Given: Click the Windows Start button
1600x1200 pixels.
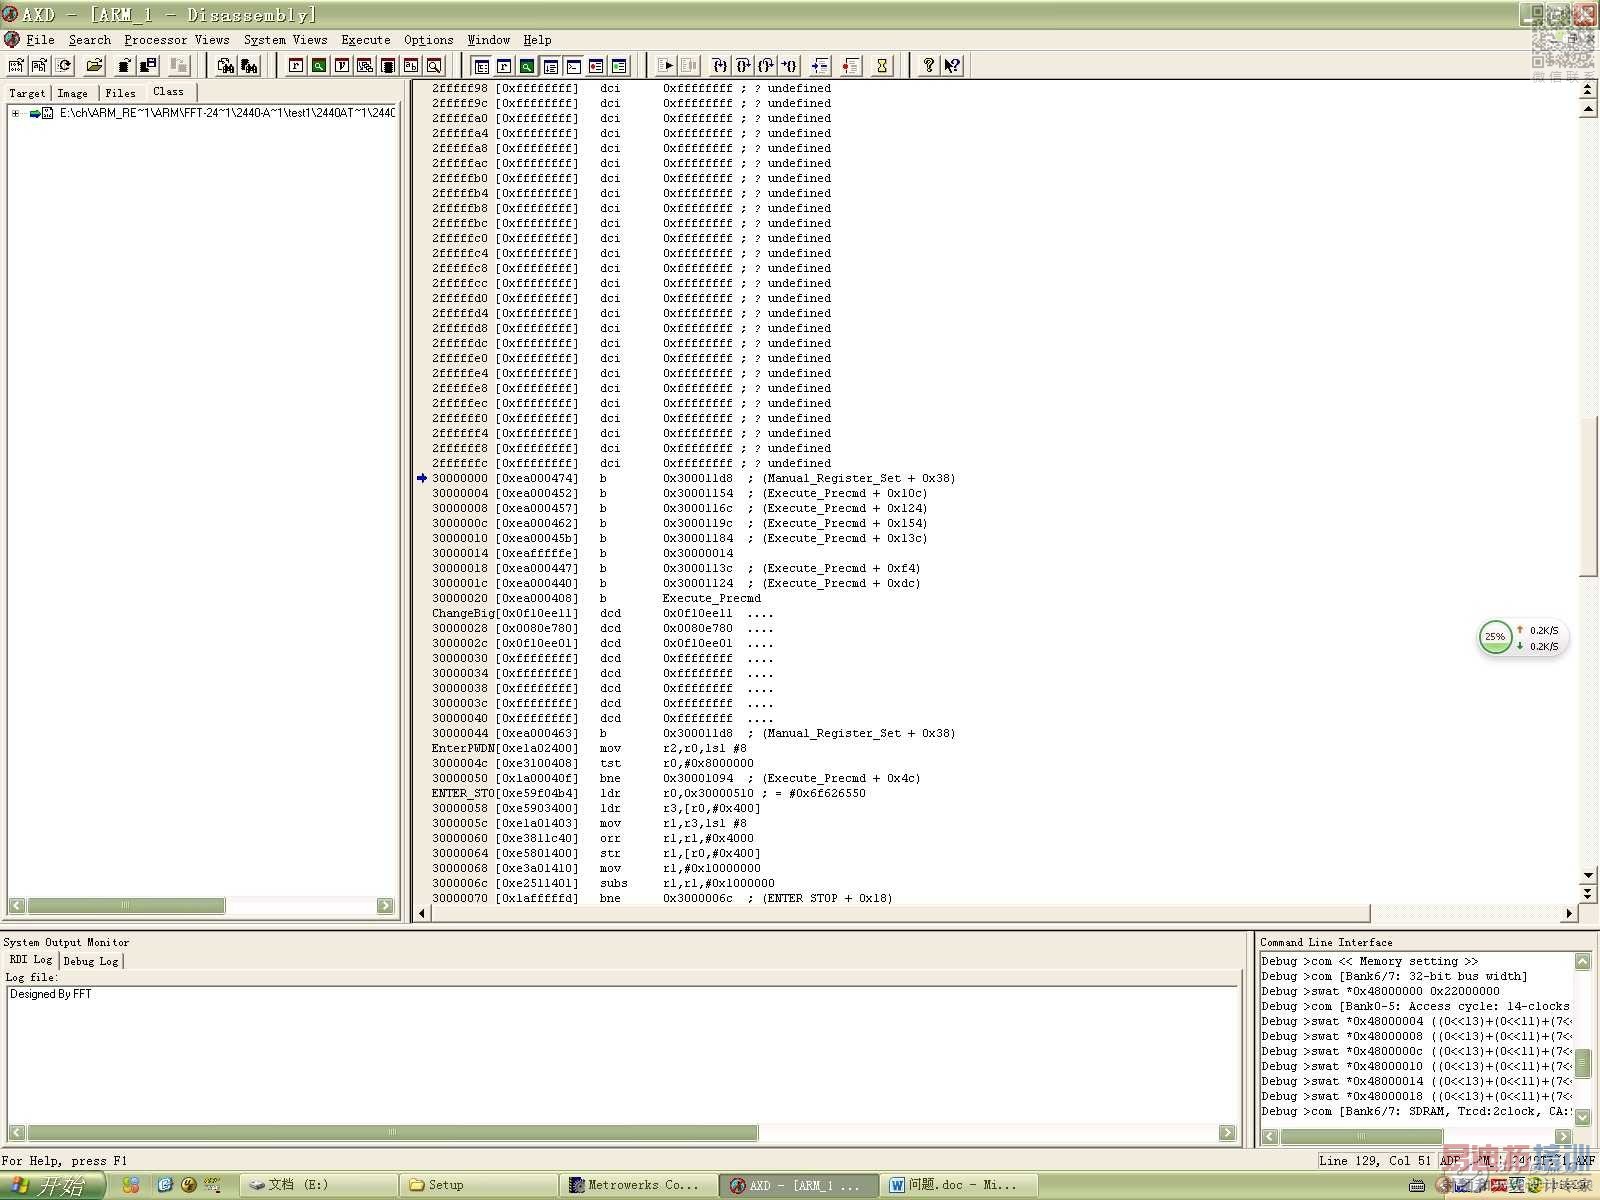Looking at the screenshot, I should pos(53,1186).
